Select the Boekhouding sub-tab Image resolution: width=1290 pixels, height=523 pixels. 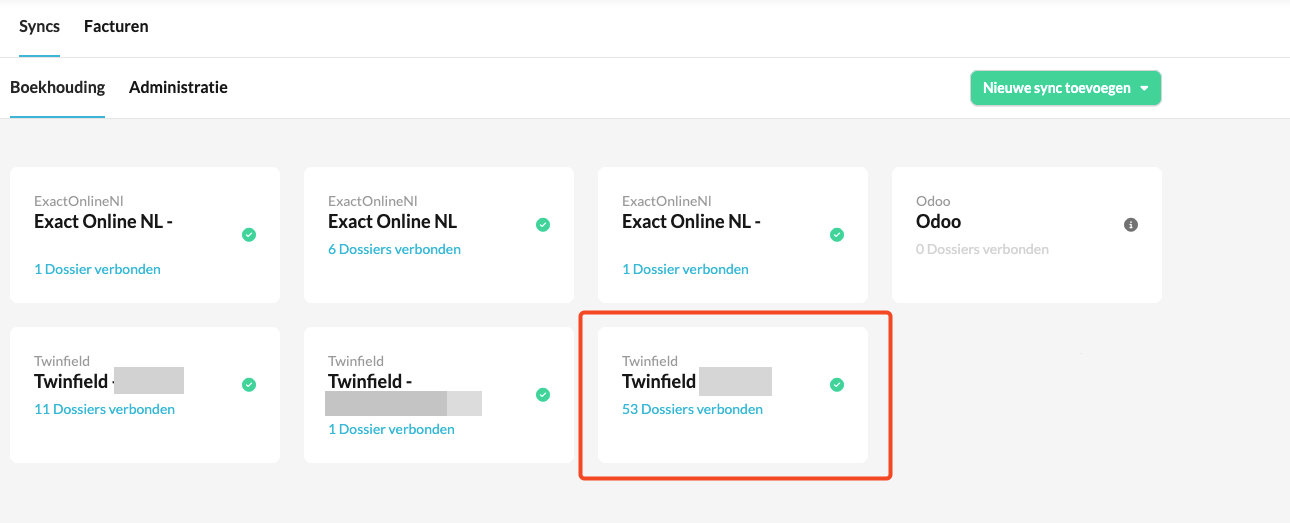click(57, 88)
